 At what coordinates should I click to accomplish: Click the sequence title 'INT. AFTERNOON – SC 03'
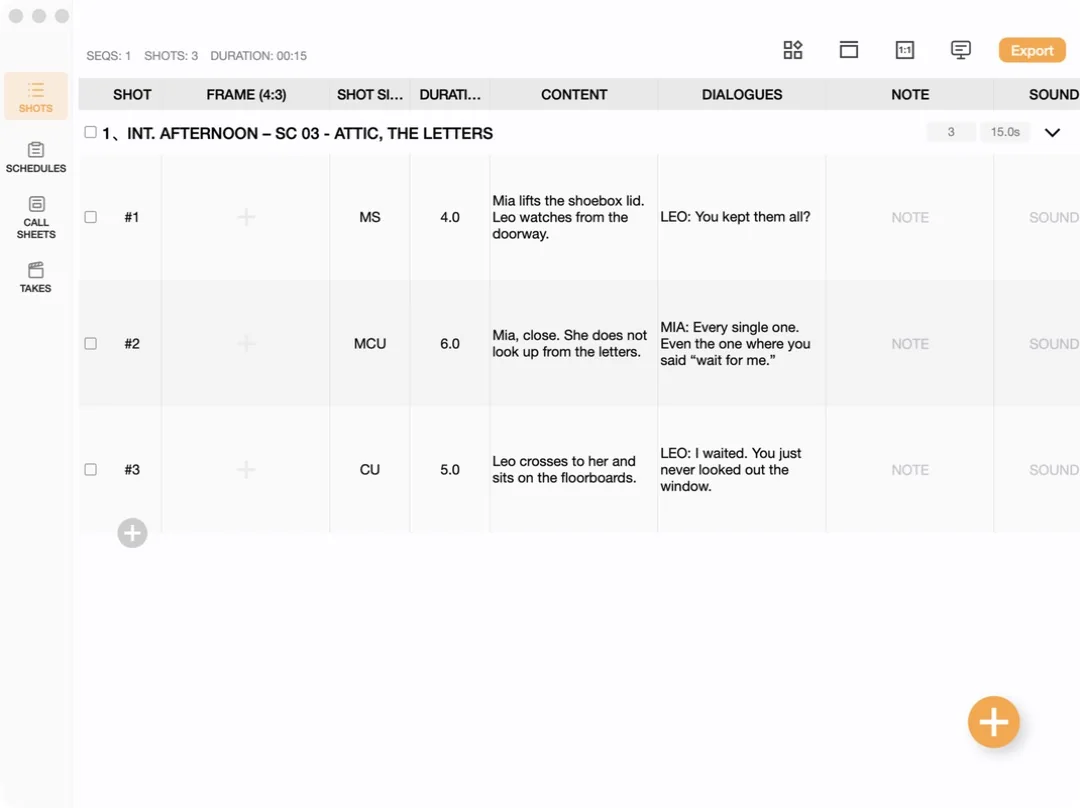coord(310,133)
